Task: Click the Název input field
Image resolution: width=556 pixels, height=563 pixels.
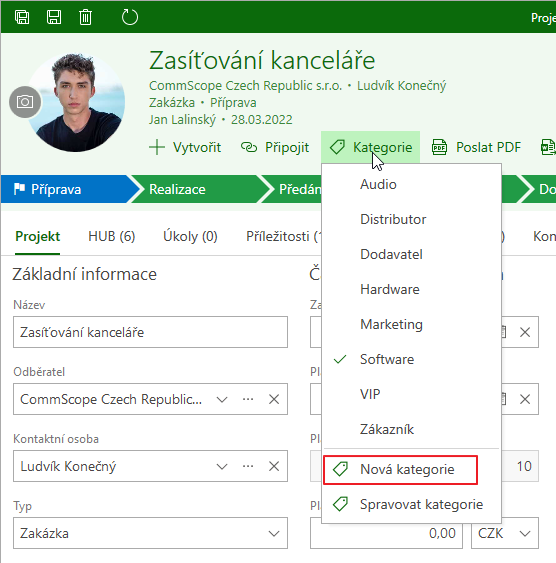Action: click(x=150, y=332)
